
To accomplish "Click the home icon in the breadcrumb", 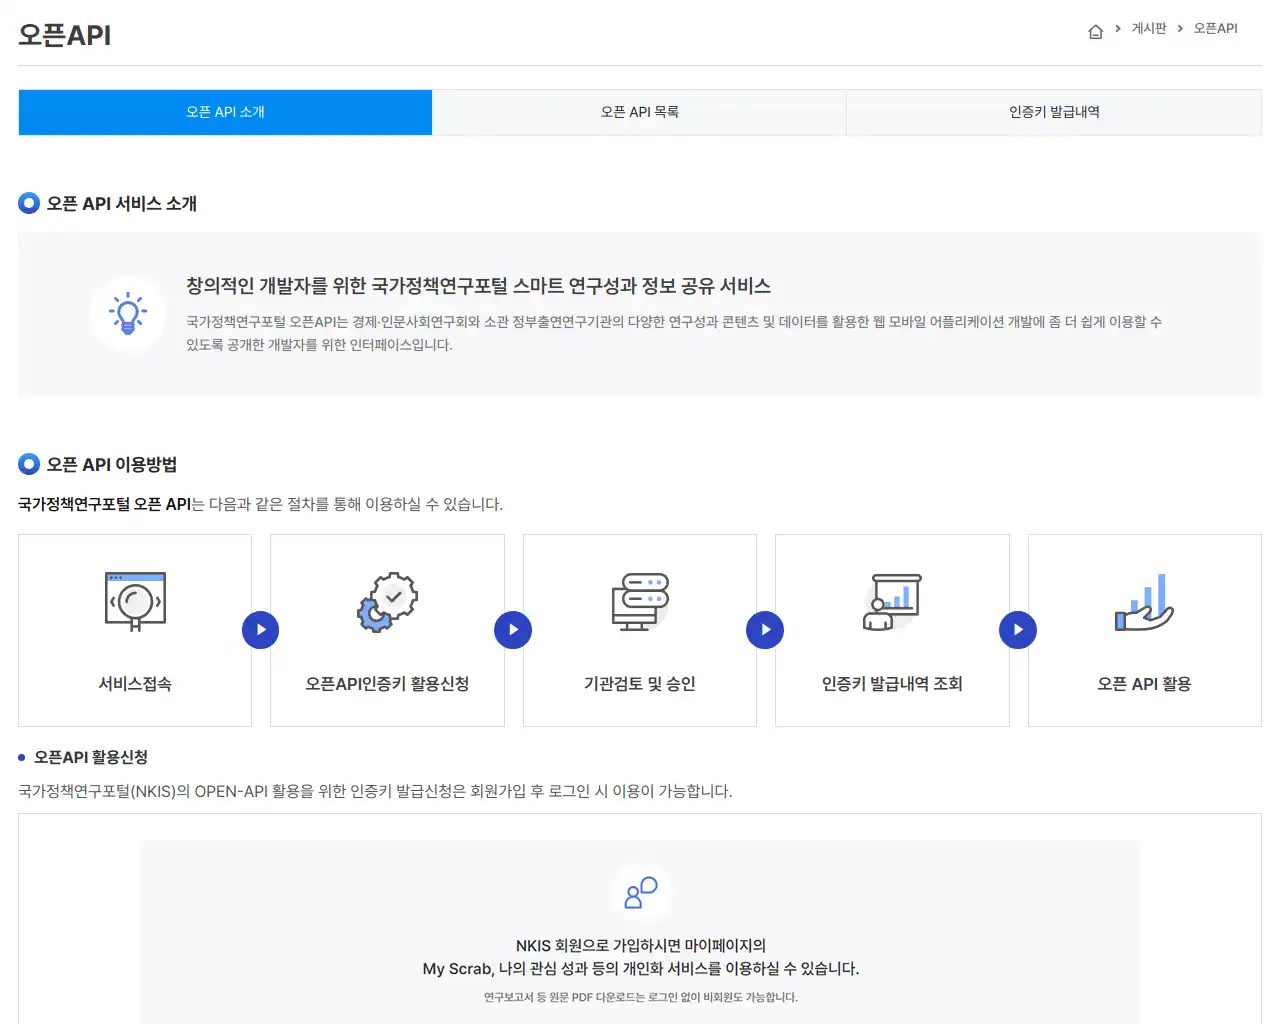I will point(1095,30).
